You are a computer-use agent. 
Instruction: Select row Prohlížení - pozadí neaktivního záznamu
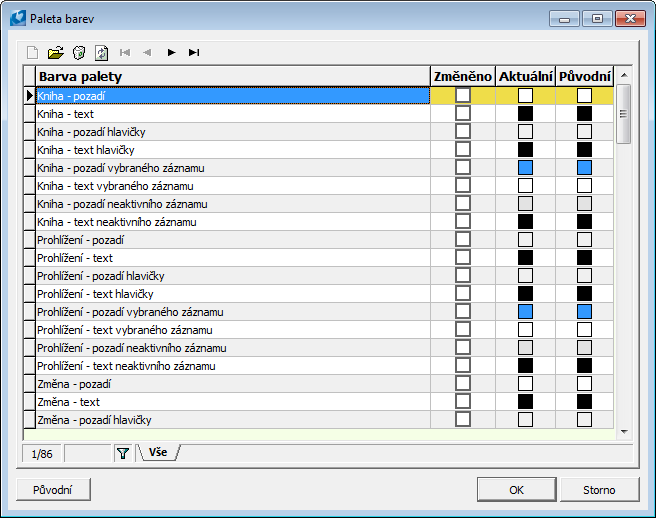(233, 348)
